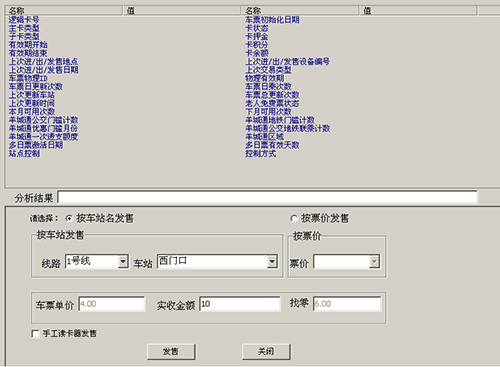The image size is (500, 367).
Task: Select the 卡余额 row
Action: (257, 53)
